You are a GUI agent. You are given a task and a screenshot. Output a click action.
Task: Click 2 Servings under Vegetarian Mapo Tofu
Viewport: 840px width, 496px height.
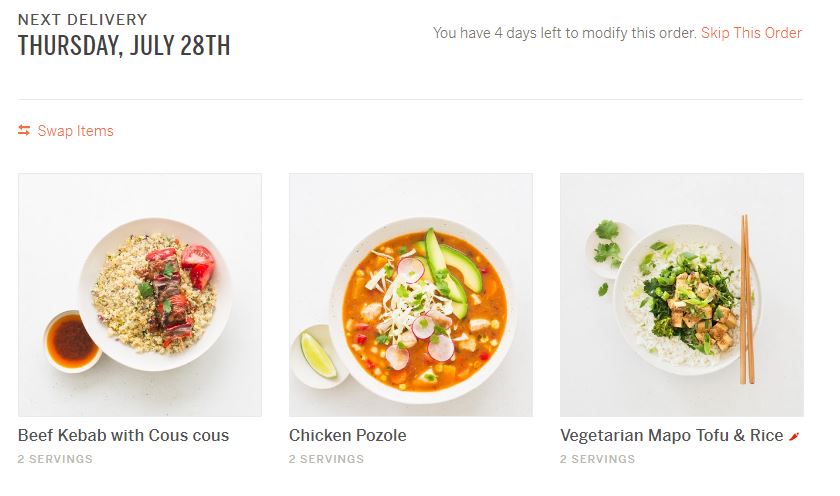597,460
